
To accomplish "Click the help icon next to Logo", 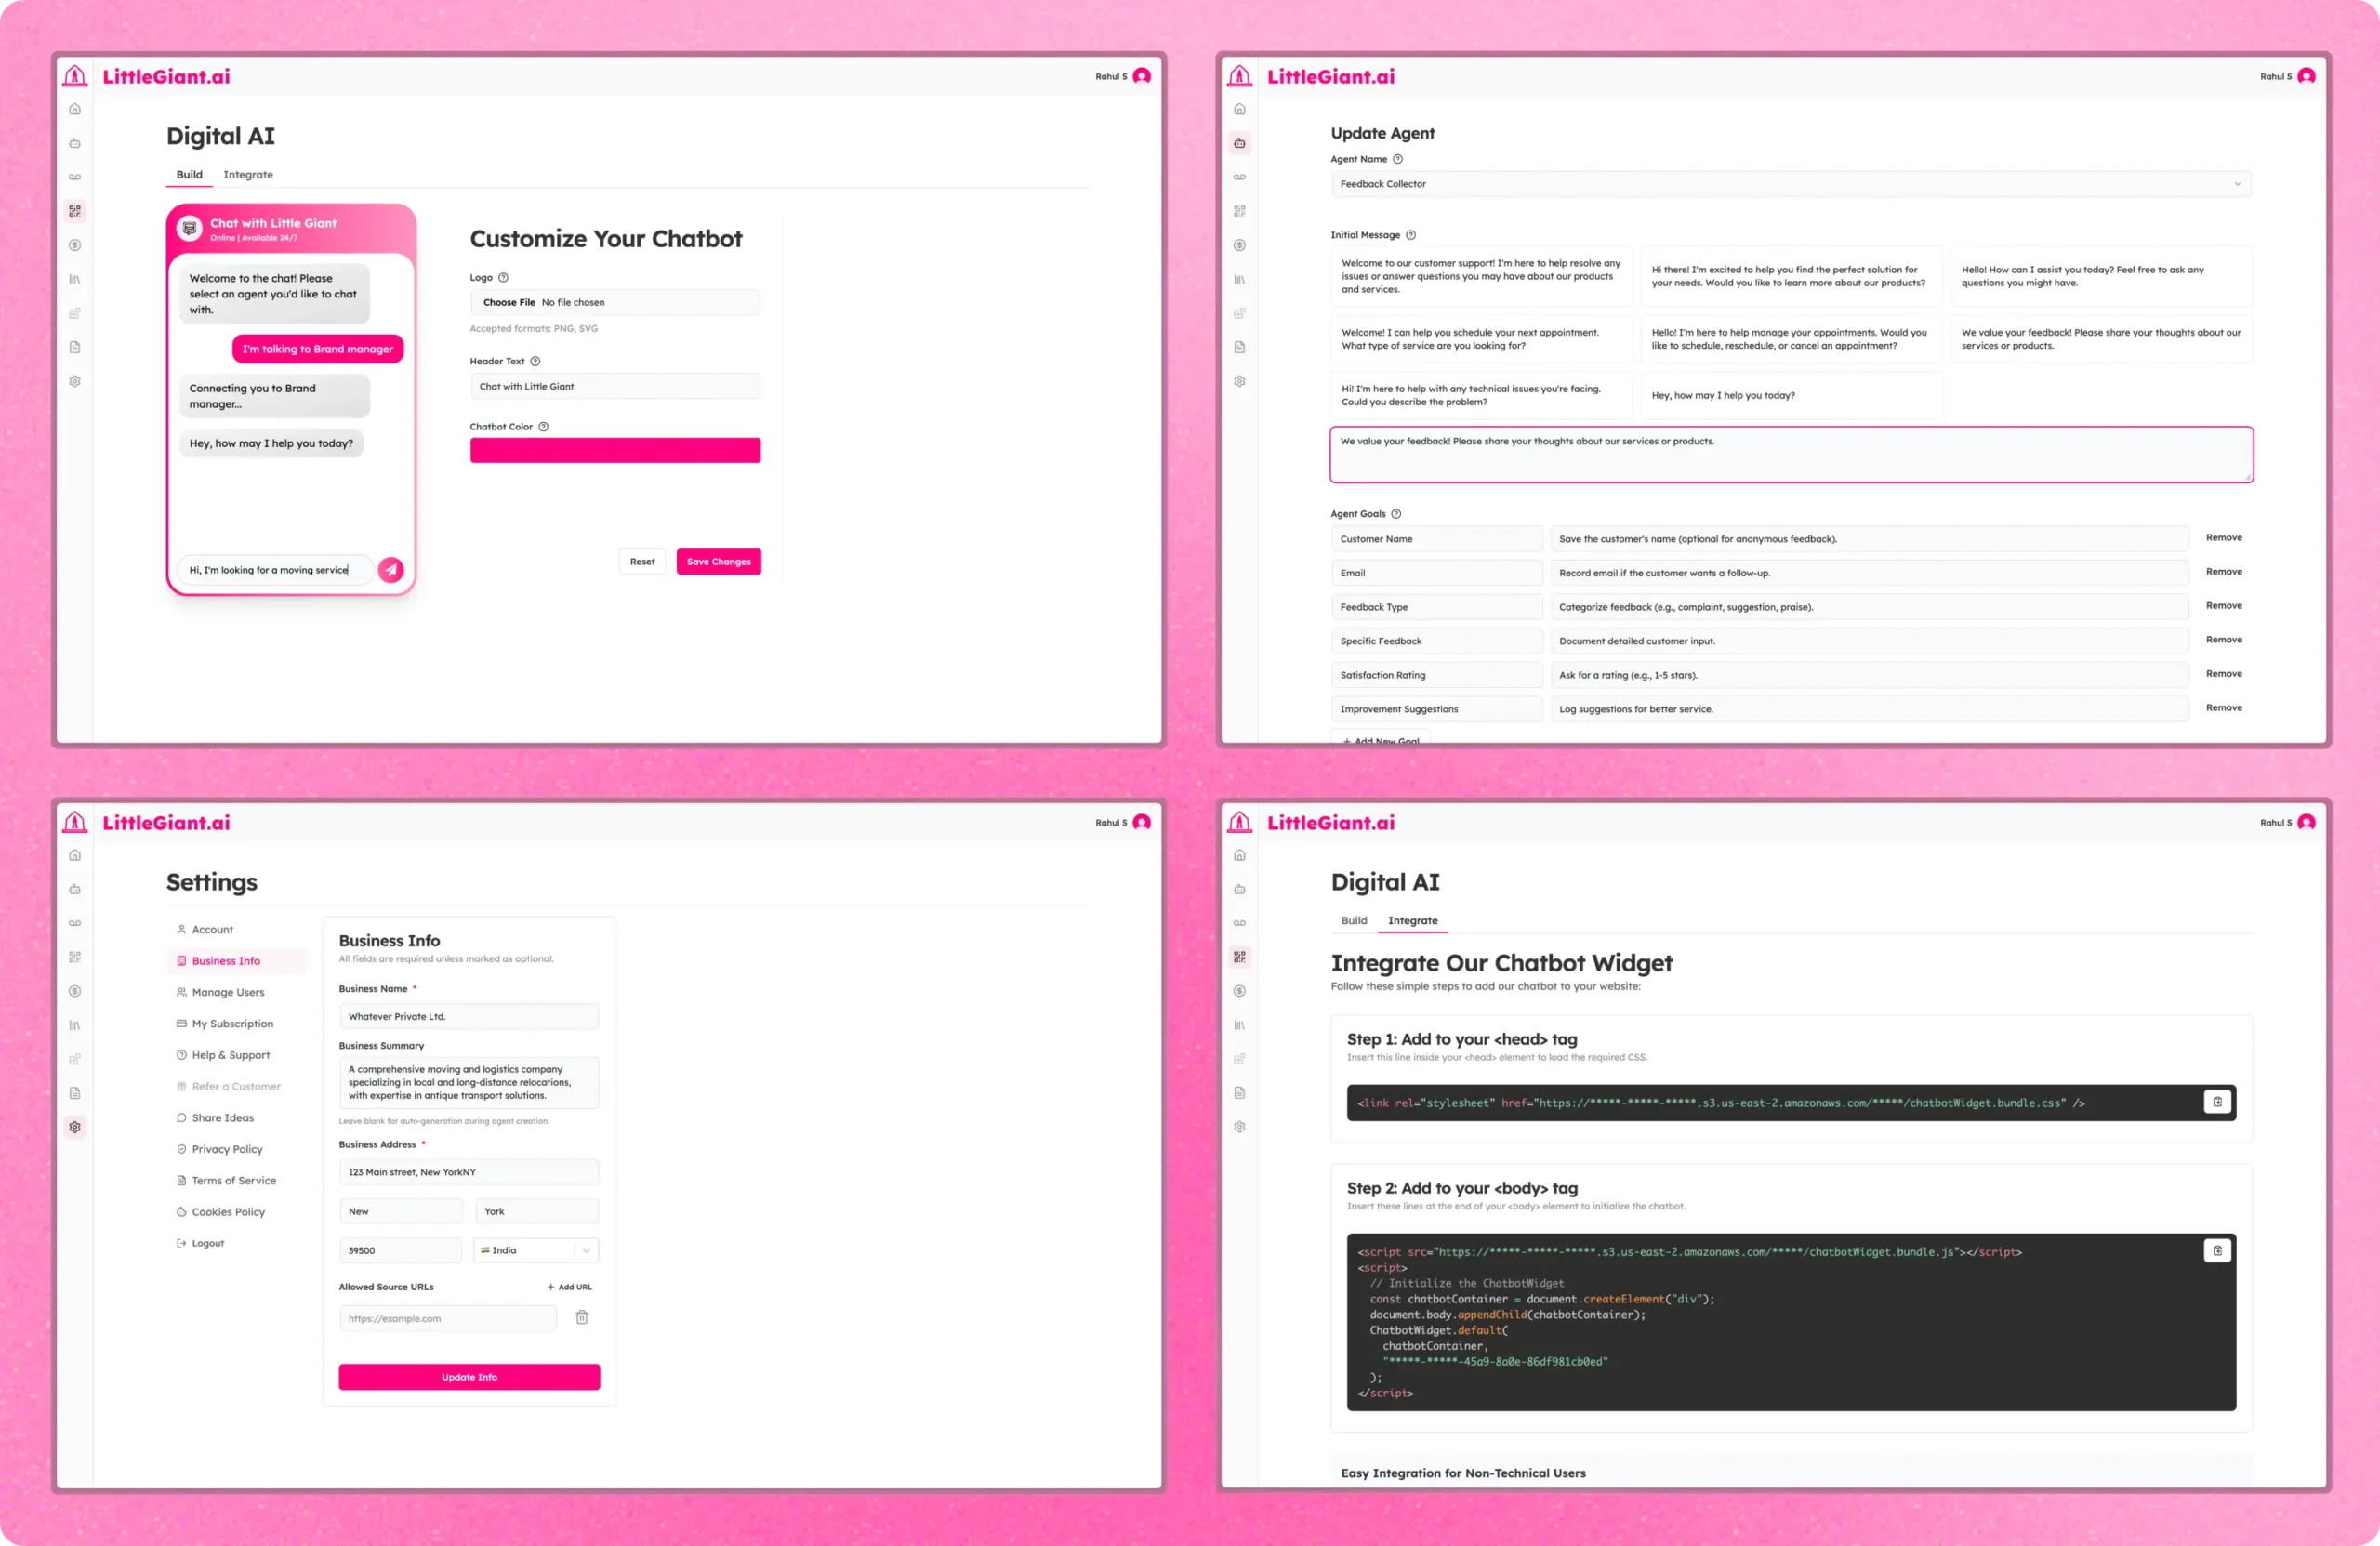I will (x=503, y=278).
